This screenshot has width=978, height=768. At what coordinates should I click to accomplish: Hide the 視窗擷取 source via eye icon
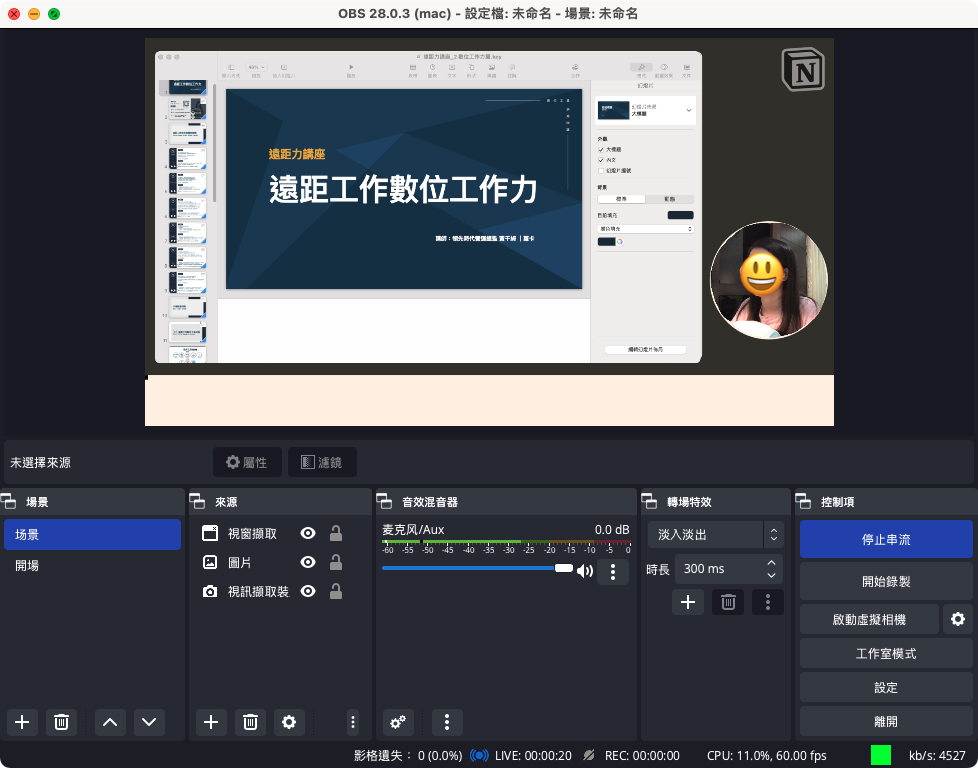pyautogui.click(x=308, y=533)
